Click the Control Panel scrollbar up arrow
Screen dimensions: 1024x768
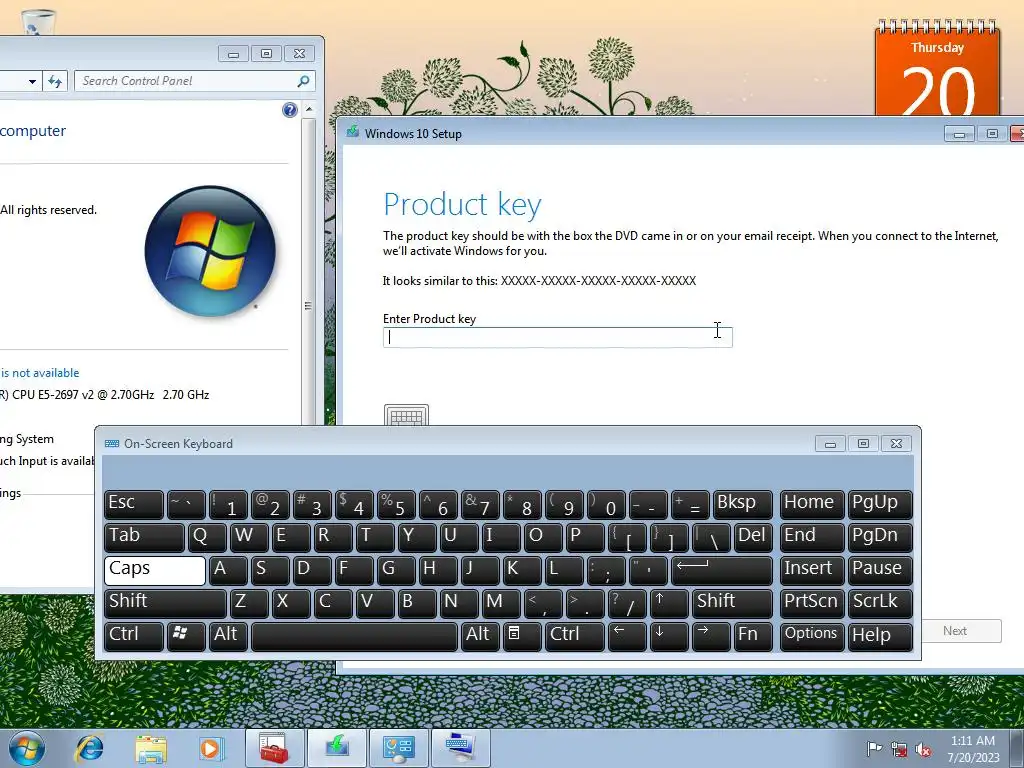309,109
